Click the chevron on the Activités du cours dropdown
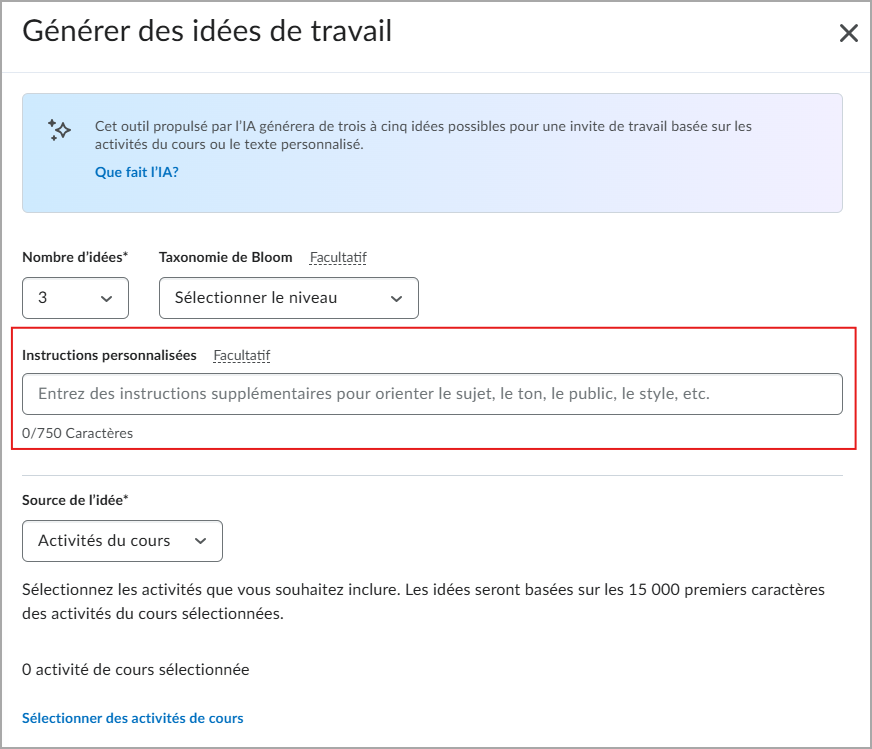 (200, 541)
